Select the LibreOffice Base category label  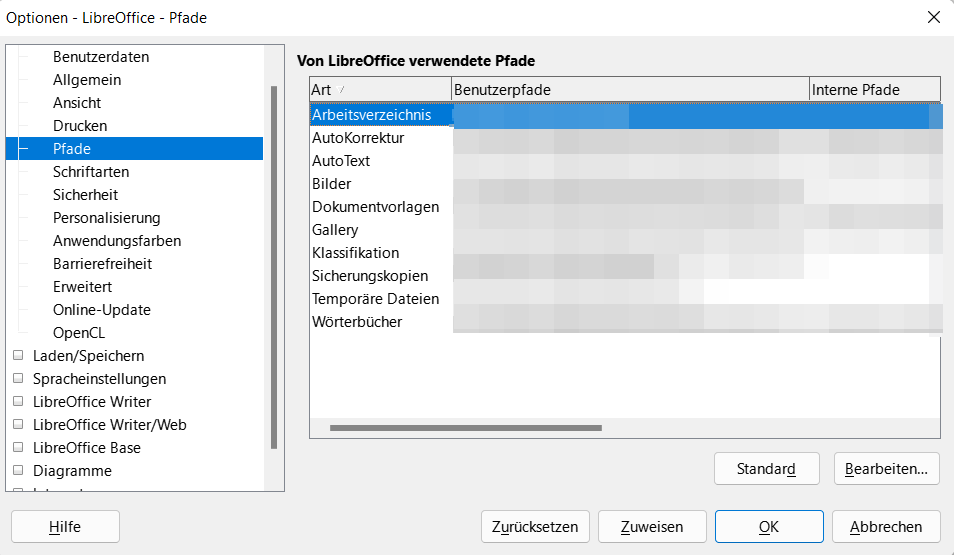(x=86, y=448)
